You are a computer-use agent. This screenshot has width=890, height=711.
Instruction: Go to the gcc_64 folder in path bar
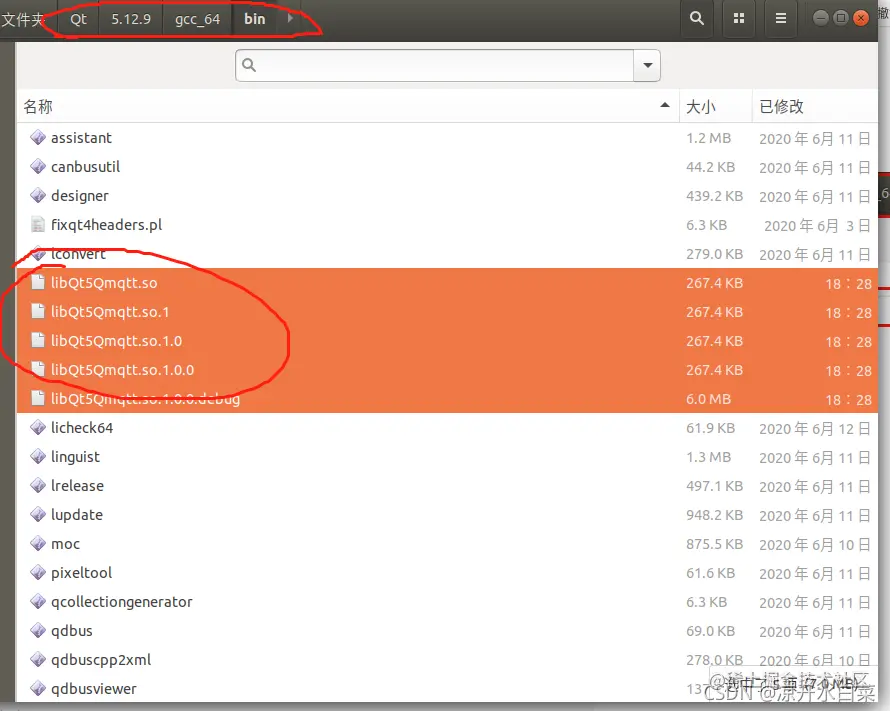click(197, 19)
